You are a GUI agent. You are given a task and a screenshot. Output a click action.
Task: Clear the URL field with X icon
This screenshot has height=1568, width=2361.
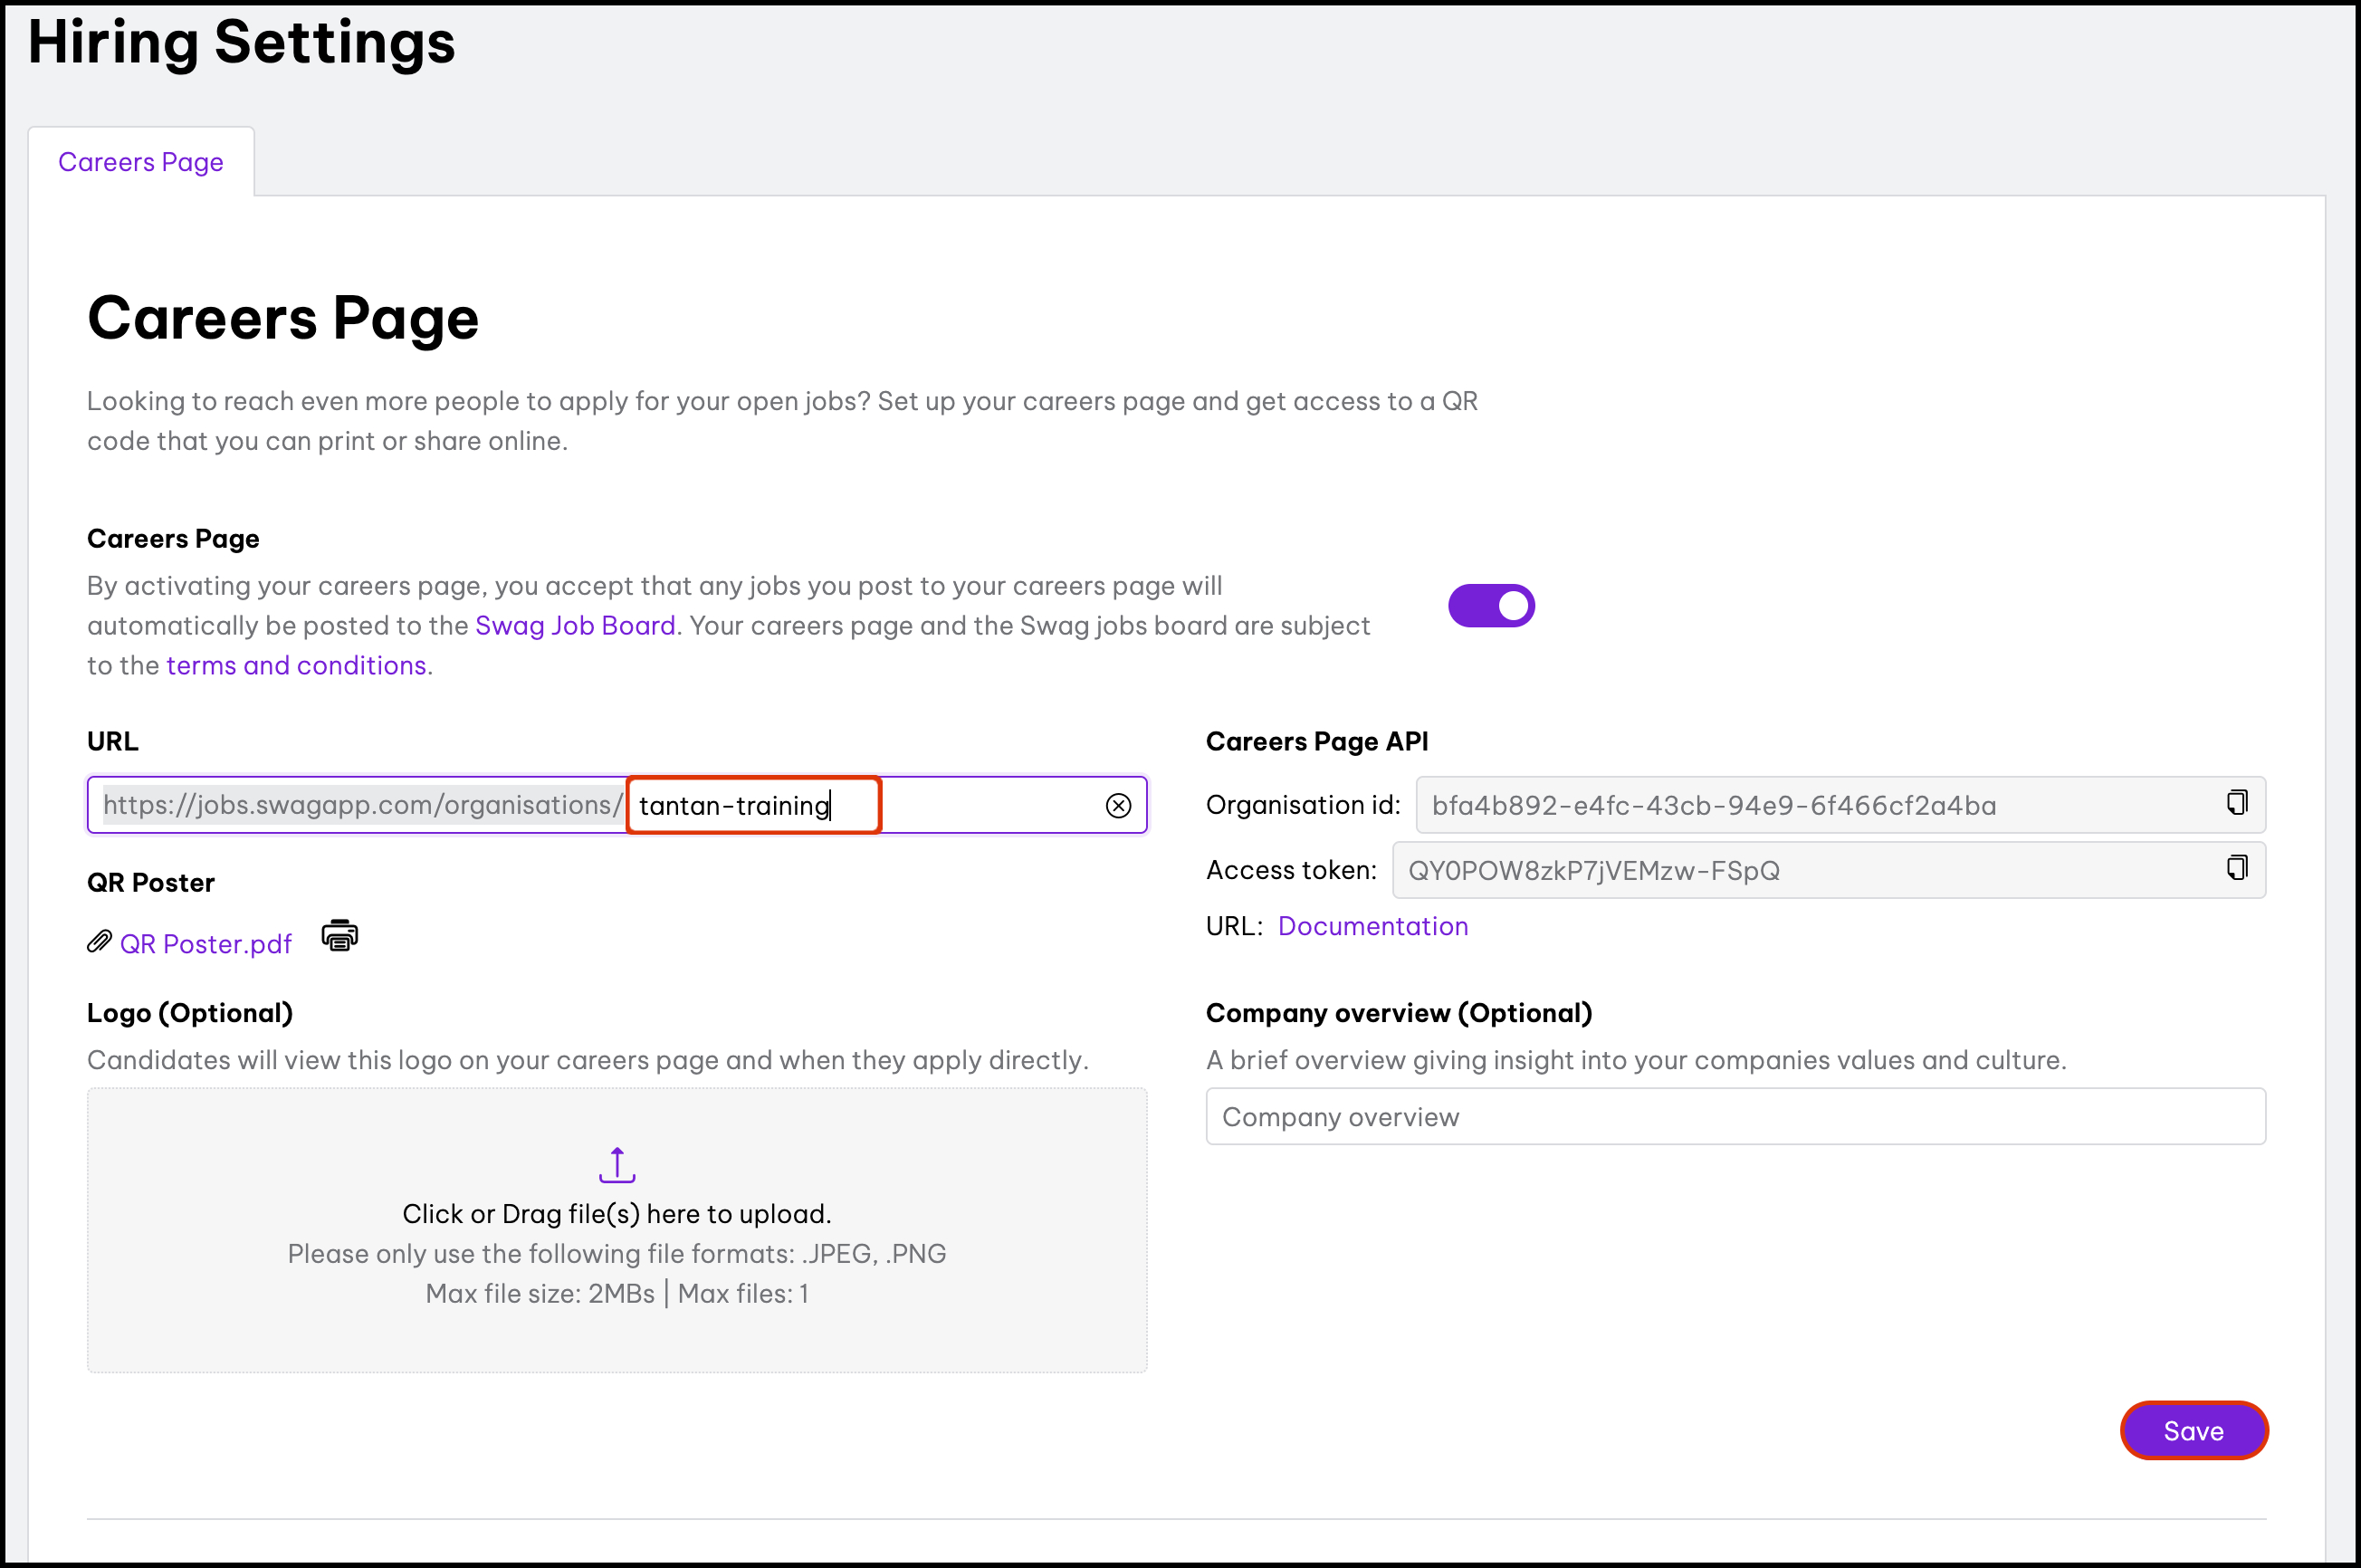[1118, 805]
